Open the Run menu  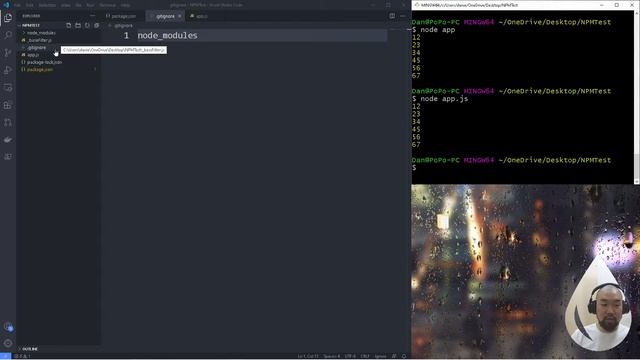coord(90,5)
